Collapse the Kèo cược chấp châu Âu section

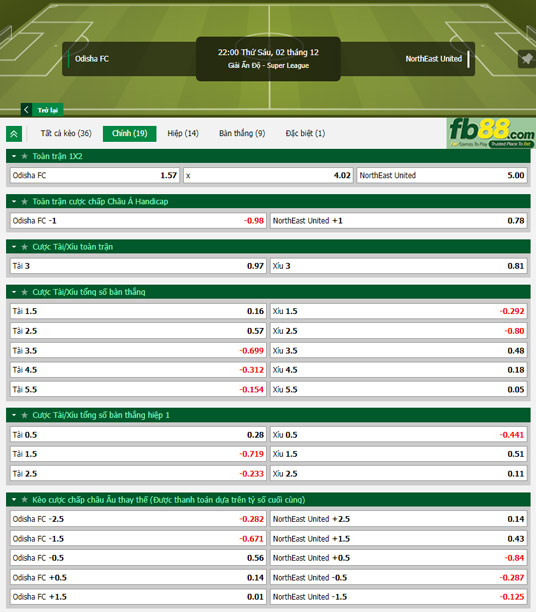(14, 500)
